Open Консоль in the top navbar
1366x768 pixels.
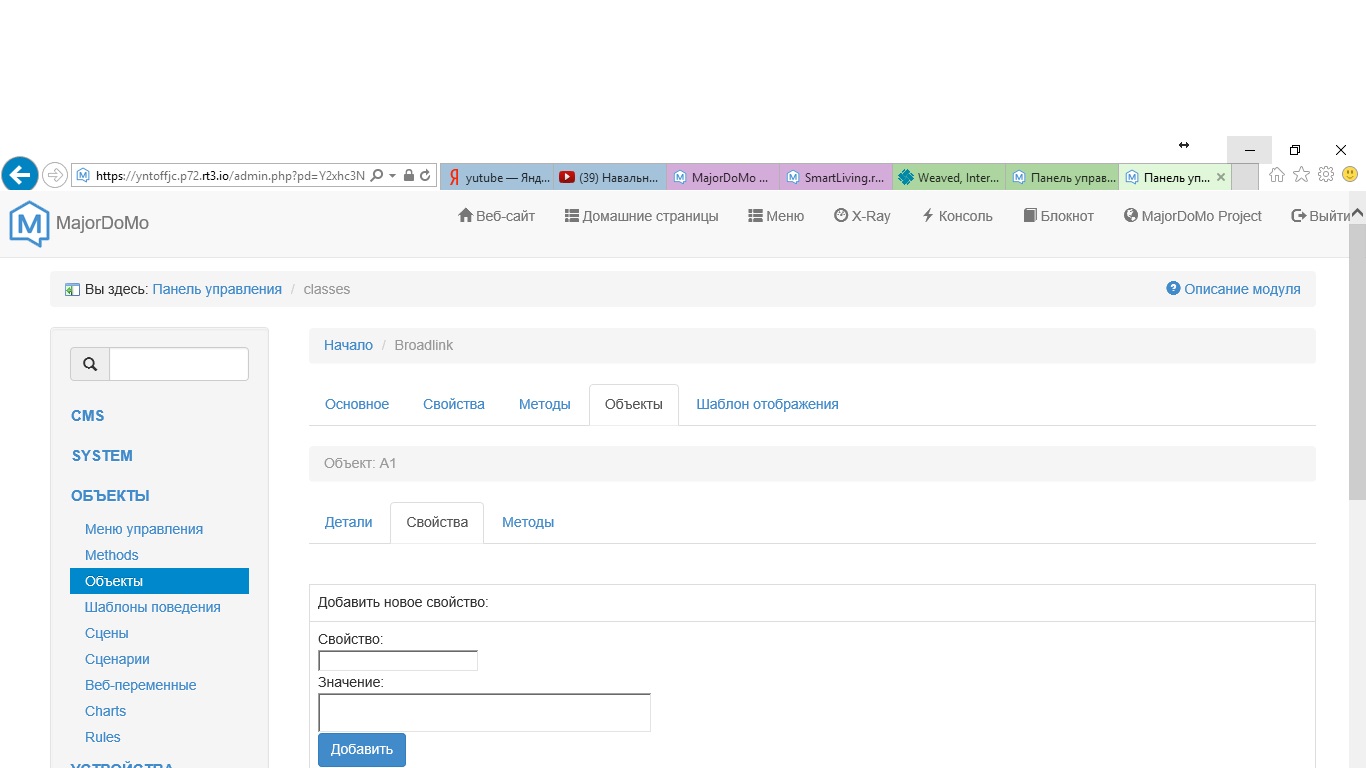point(957,216)
